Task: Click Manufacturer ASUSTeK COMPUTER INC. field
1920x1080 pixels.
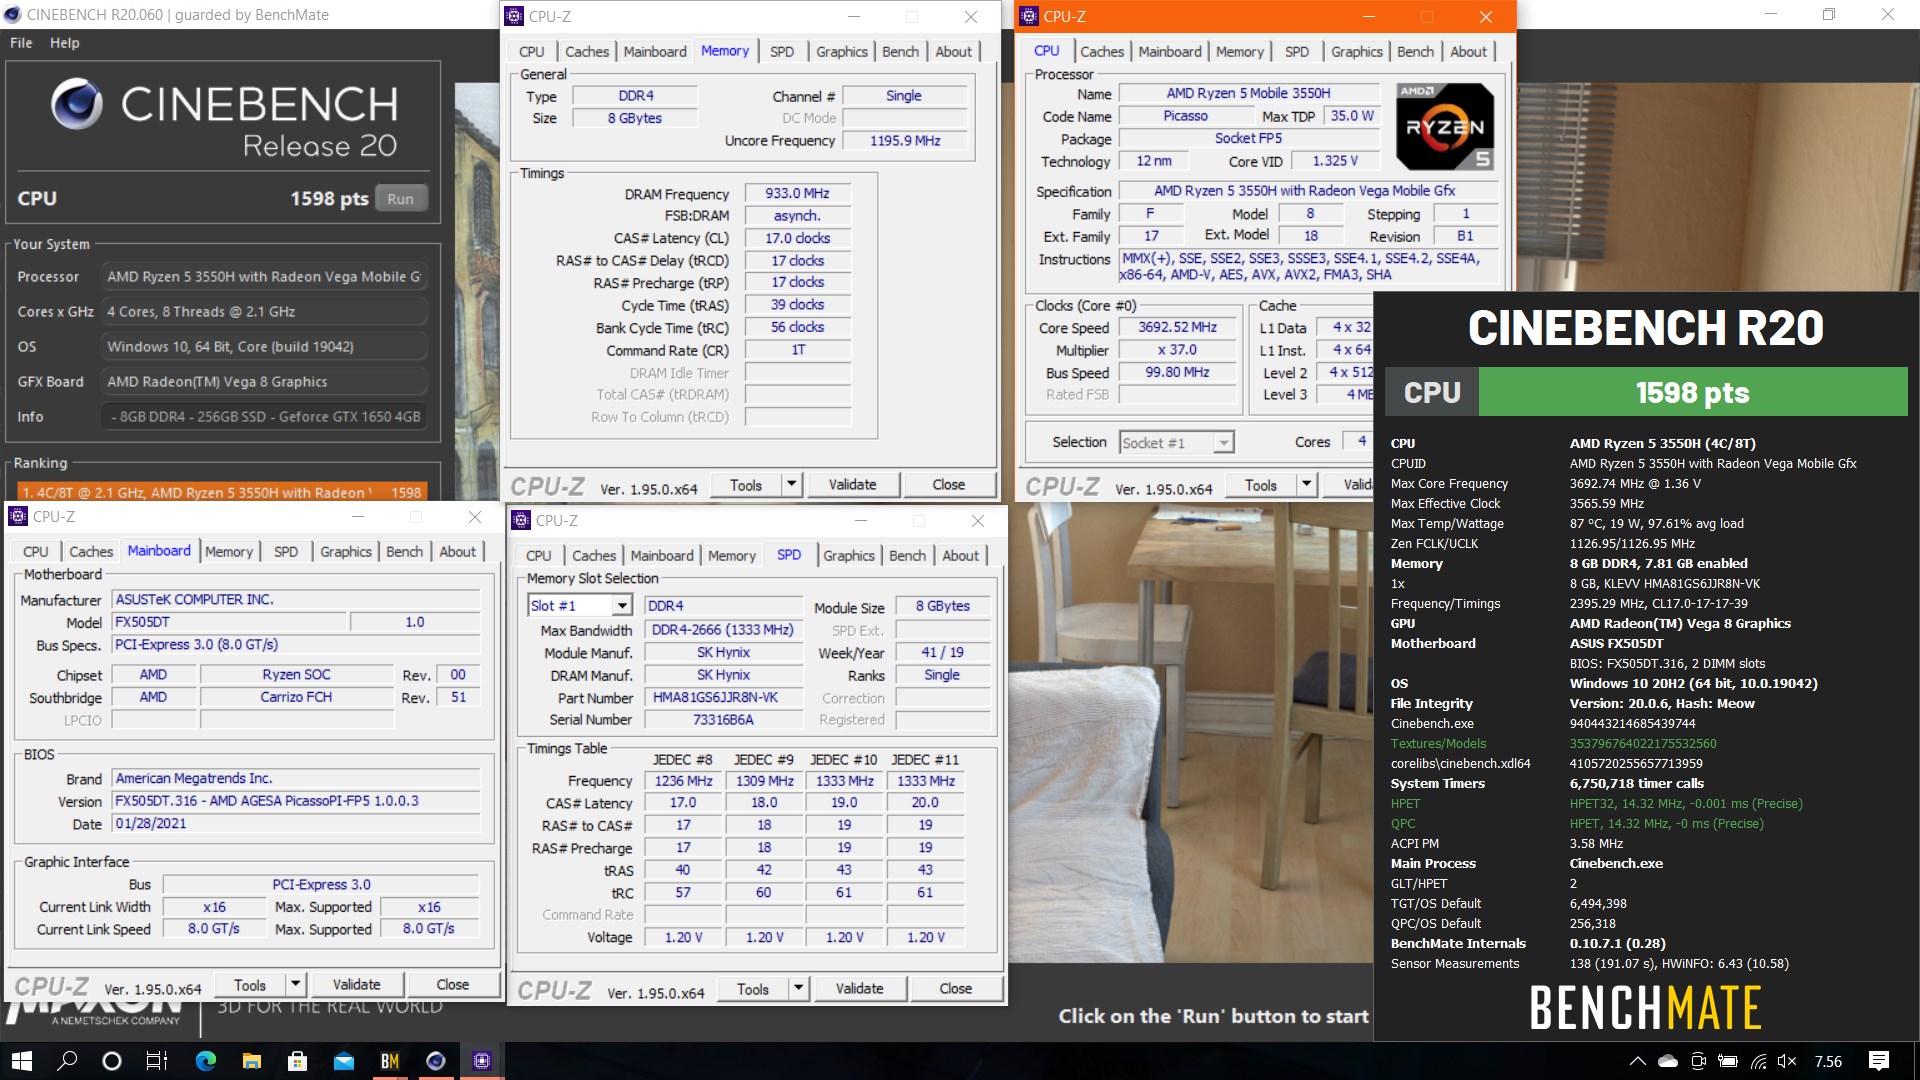Action: coord(296,600)
